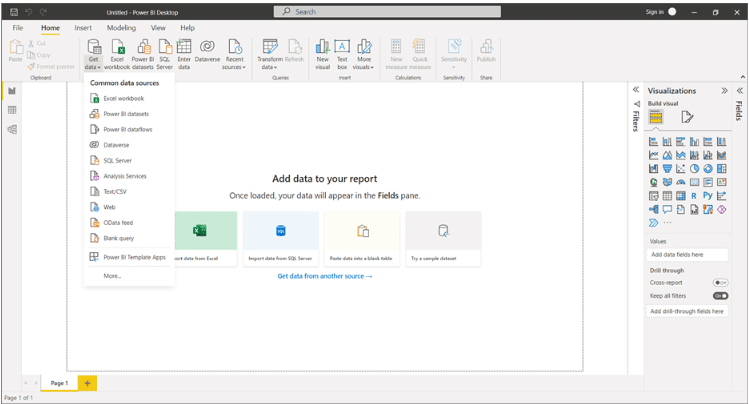Screen dimensions: 749x404
Task: Click Try a sample dataset card
Action: pos(443,239)
